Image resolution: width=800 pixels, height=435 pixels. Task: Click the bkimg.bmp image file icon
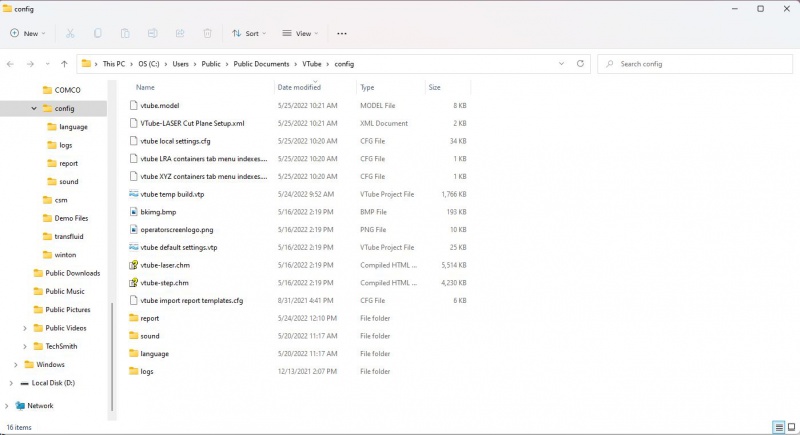pos(134,212)
